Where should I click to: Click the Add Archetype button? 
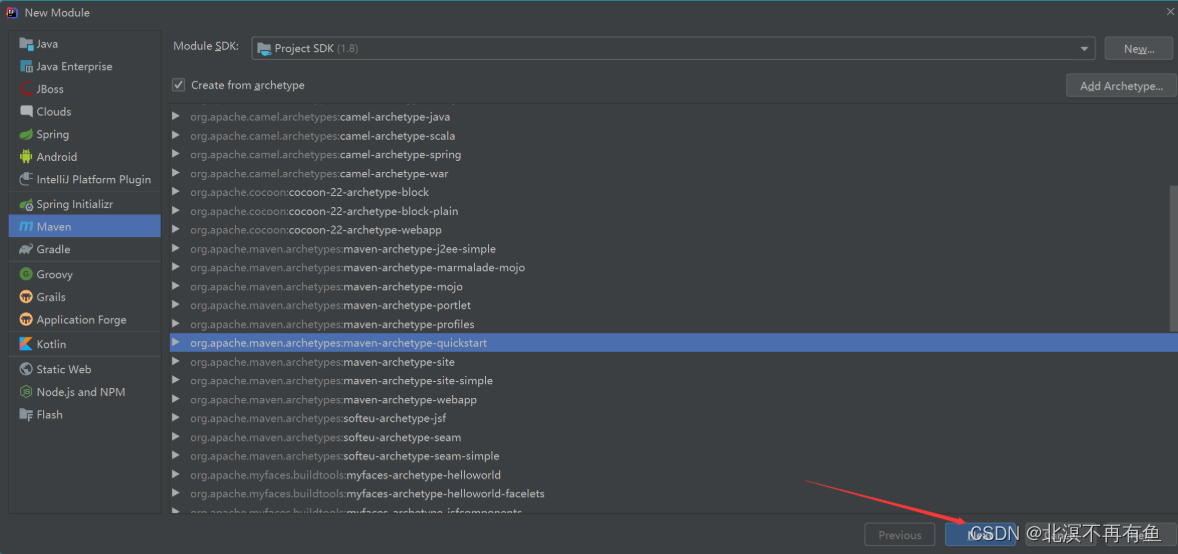1121,86
